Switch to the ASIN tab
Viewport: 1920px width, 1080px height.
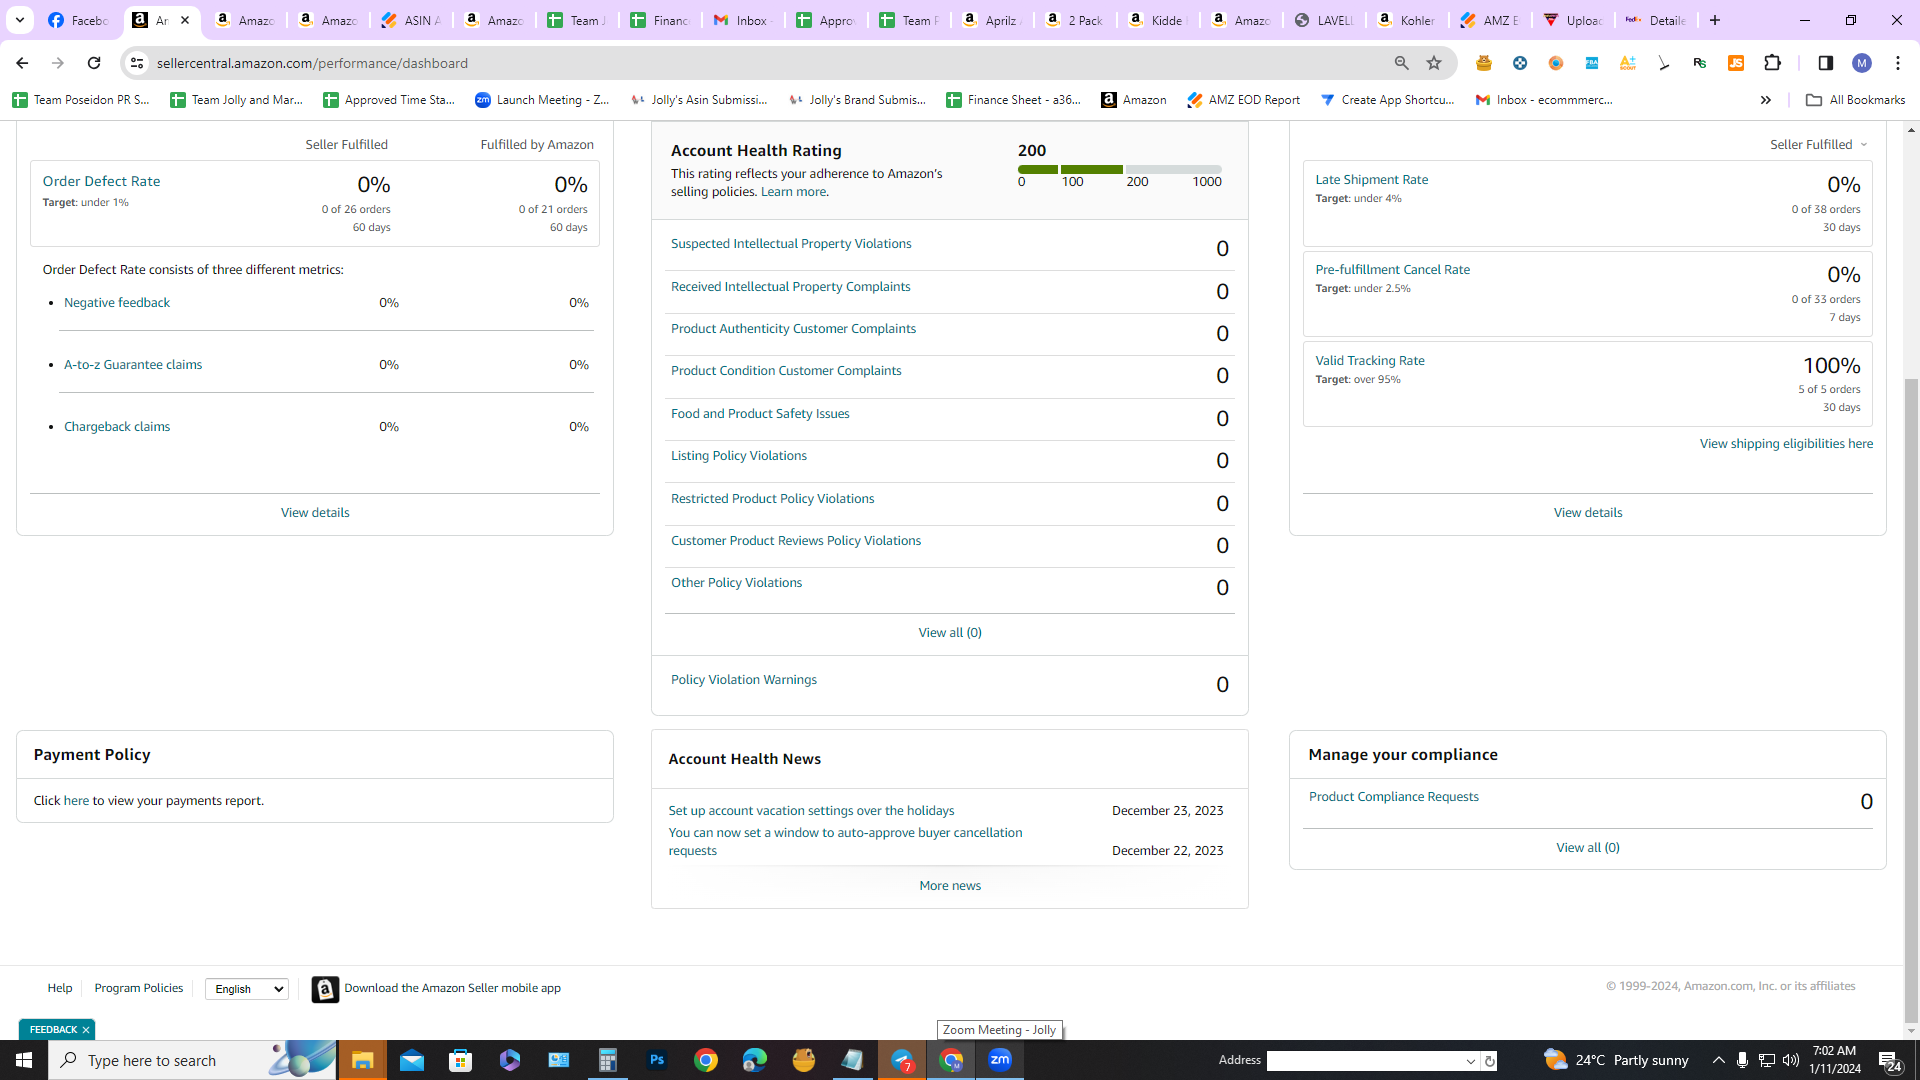click(411, 20)
